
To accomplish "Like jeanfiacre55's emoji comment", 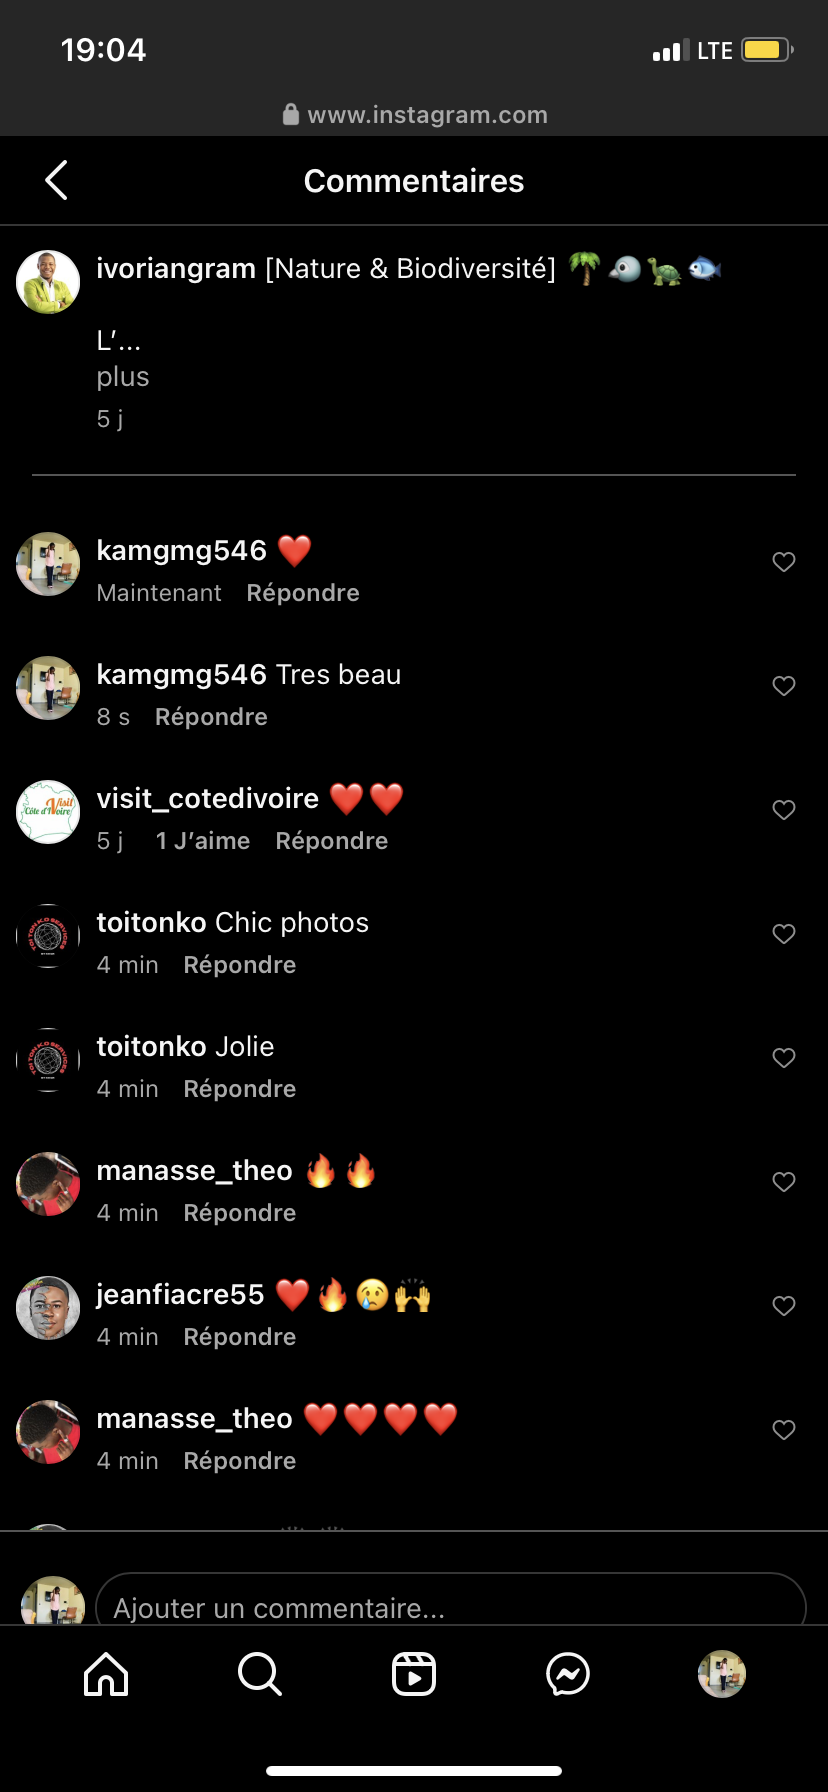I will tap(784, 1306).
